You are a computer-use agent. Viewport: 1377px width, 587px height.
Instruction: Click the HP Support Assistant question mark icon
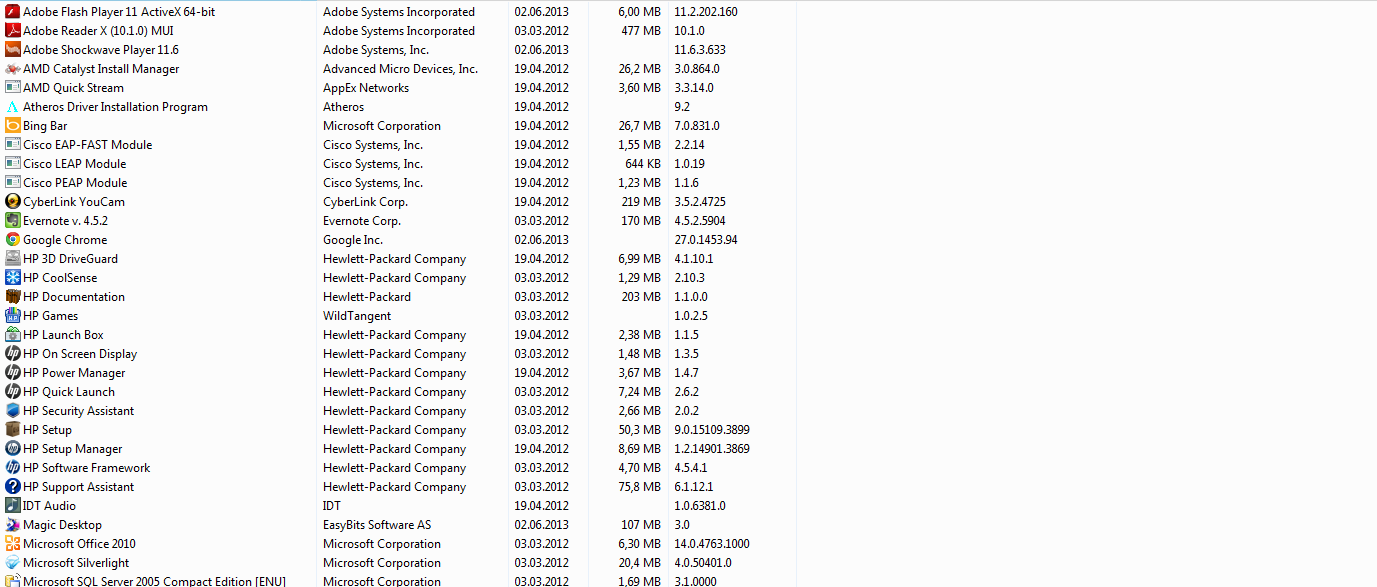(13, 487)
